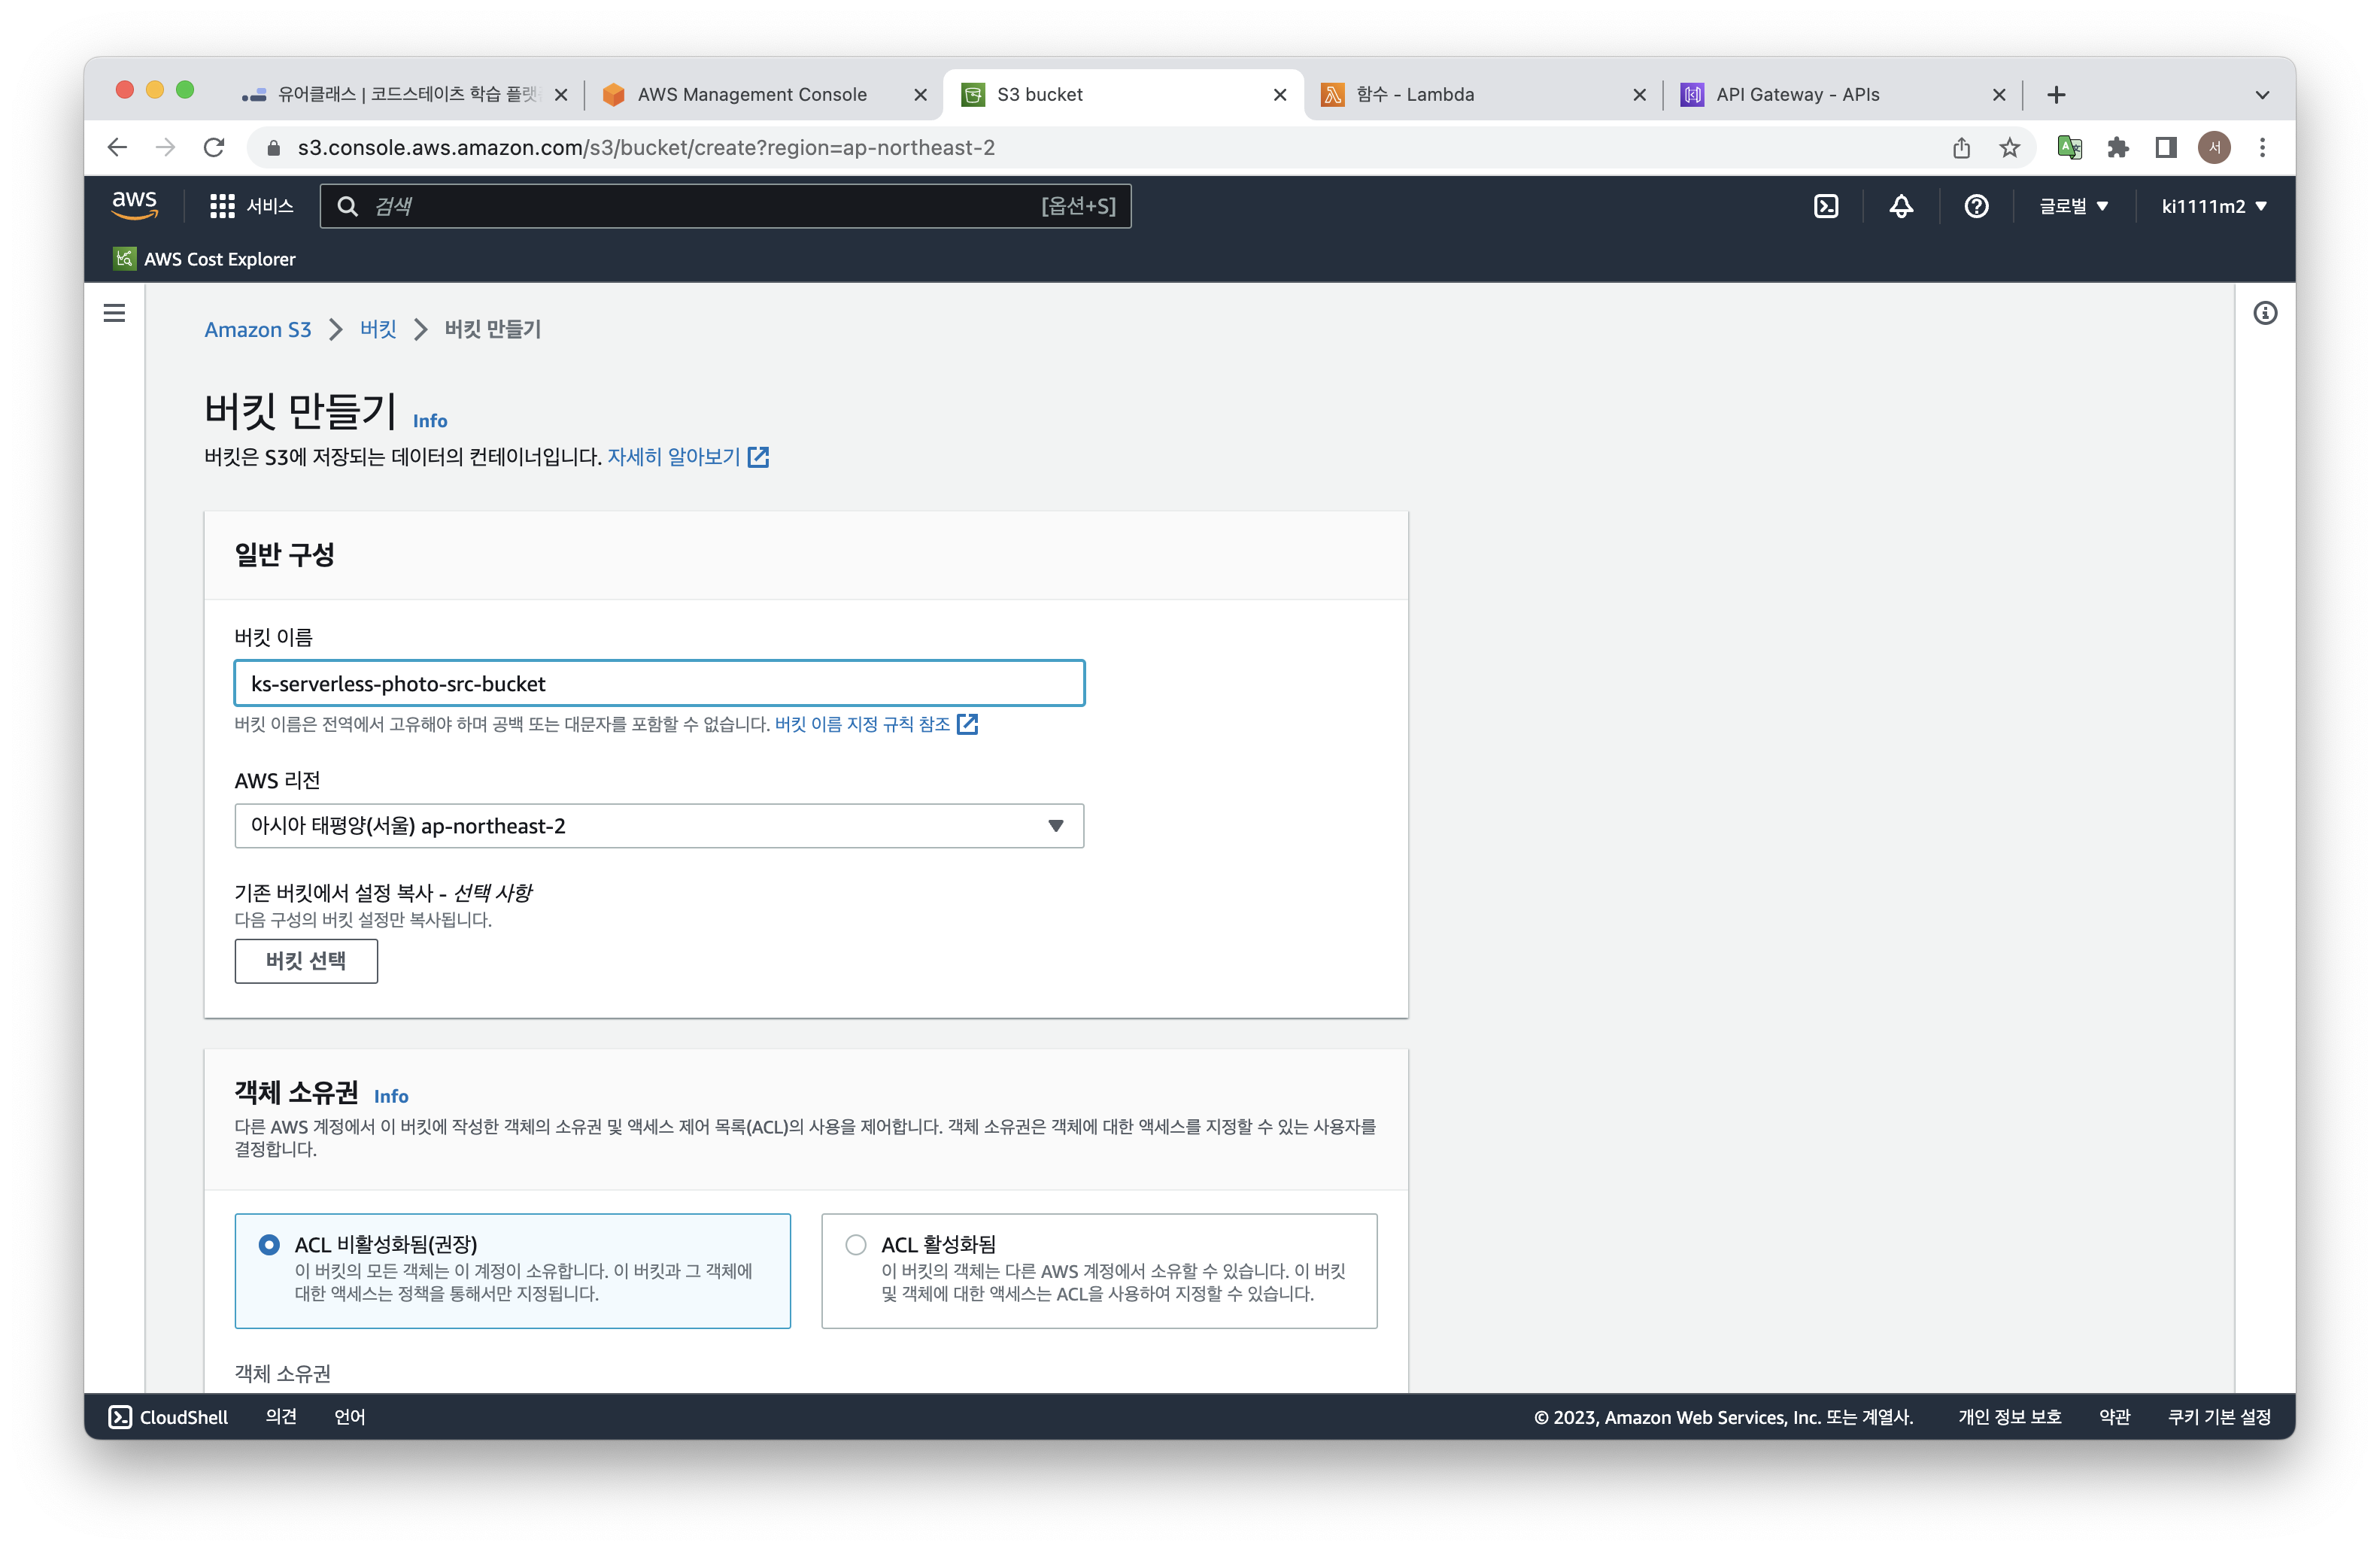Click the browser back arrow
Viewport: 2380px width, 1551px height.
[x=117, y=148]
